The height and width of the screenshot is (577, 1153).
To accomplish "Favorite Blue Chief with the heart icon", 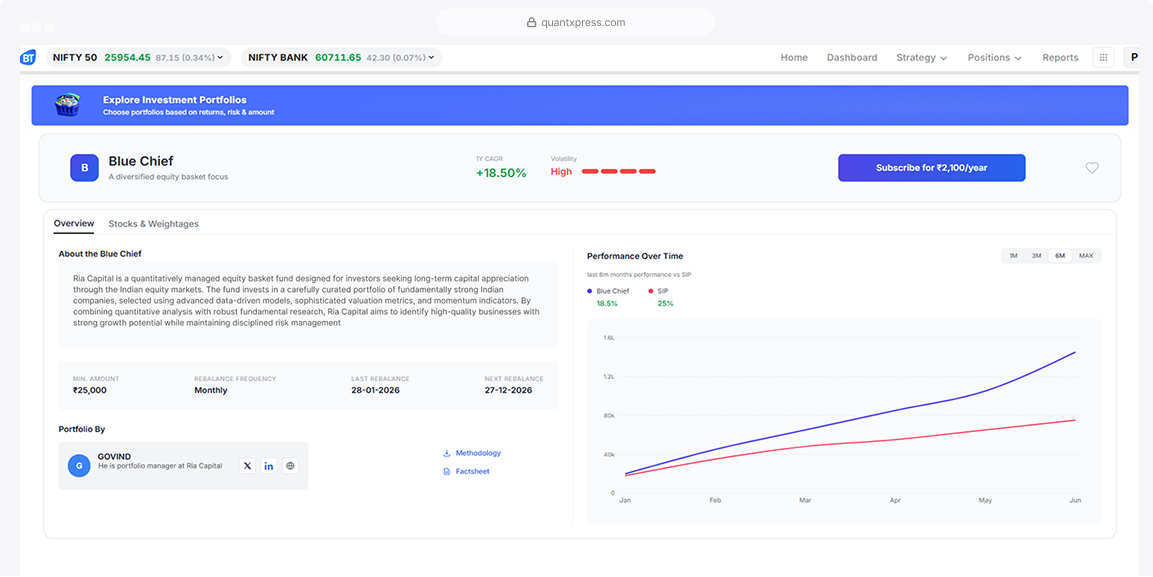I will pos(1092,168).
